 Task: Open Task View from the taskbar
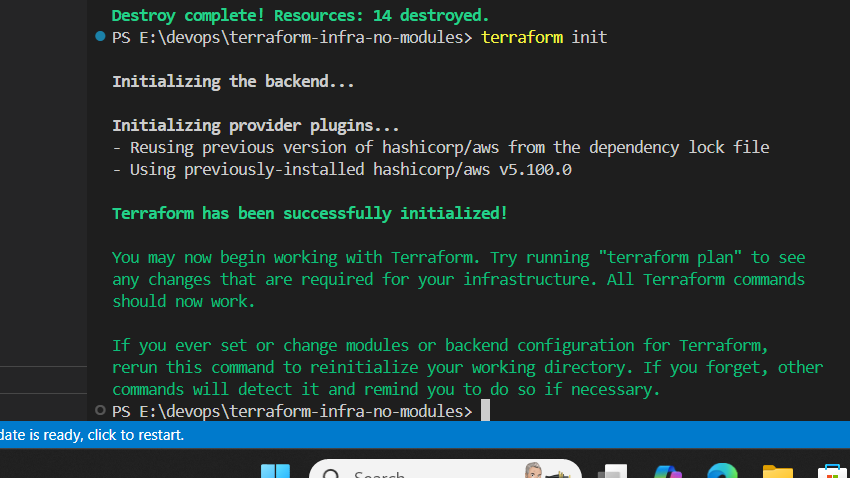(x=611, y=472)
